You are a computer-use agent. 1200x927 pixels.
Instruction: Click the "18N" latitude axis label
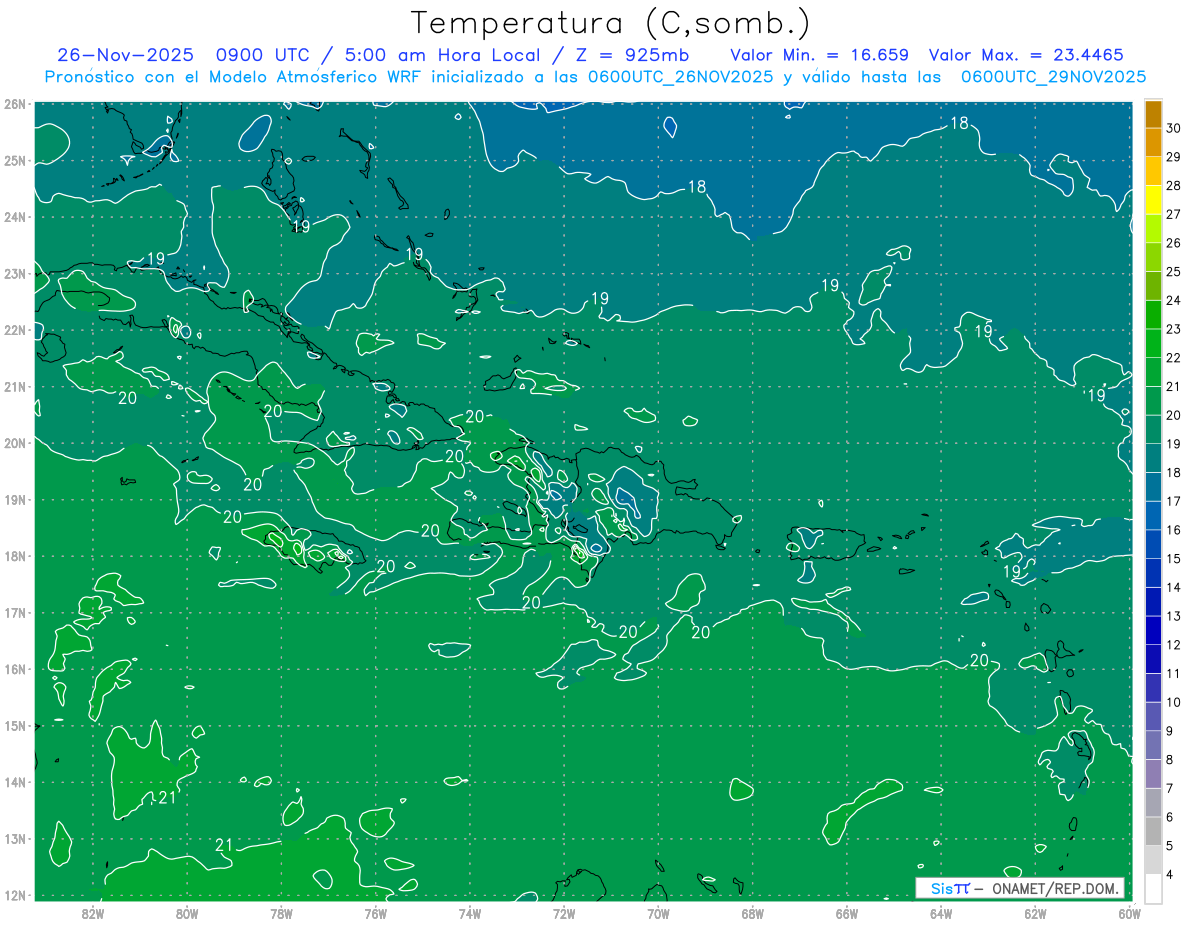tap(14, 556)
